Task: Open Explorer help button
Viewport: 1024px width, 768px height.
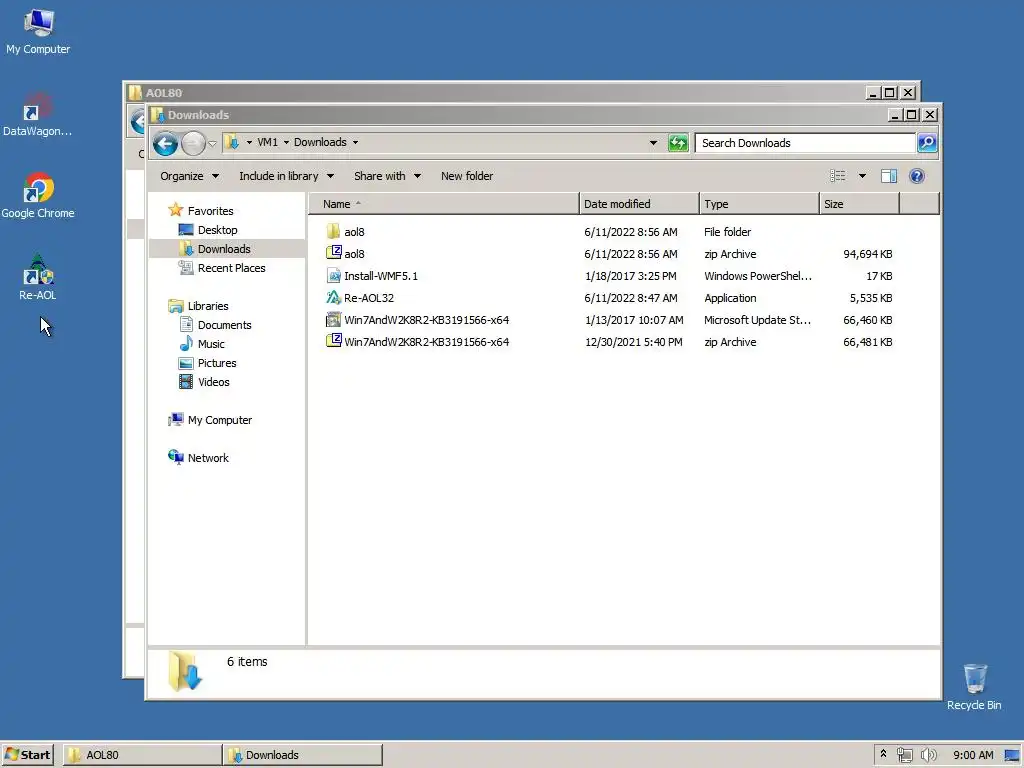Action: pos(916,176)
